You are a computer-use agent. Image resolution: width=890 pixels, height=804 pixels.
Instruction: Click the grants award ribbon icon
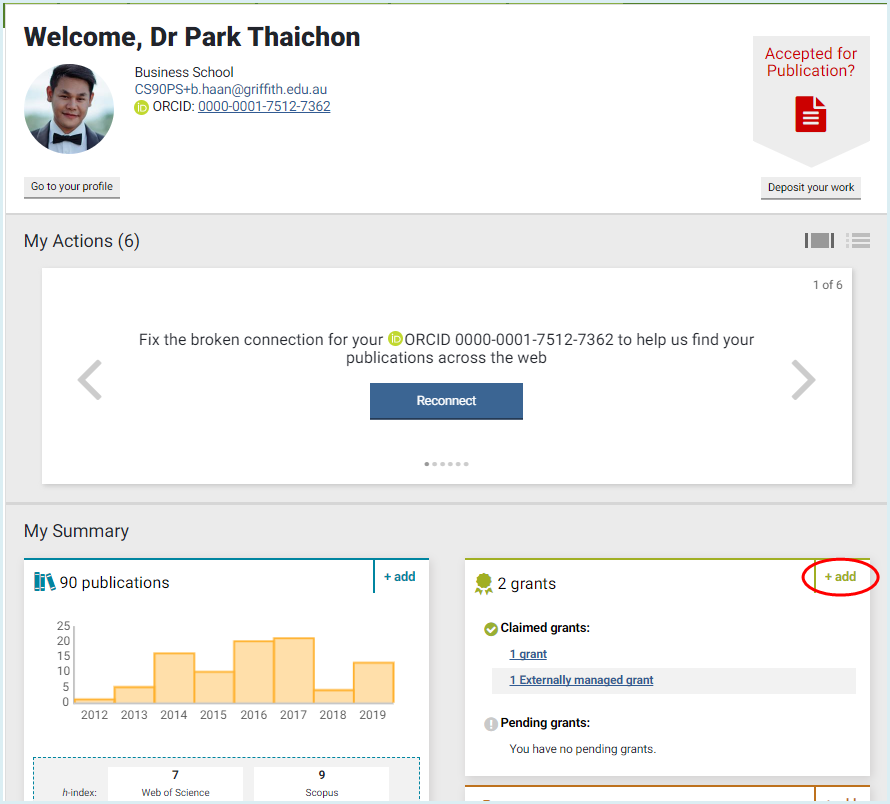[x=484, y=584]
